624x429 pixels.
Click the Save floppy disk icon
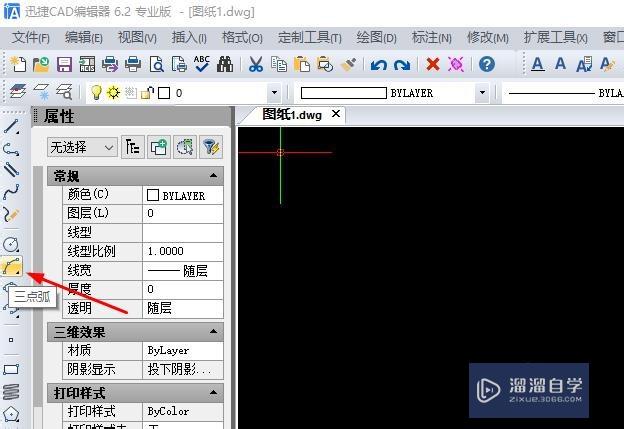tap(64, 64)
